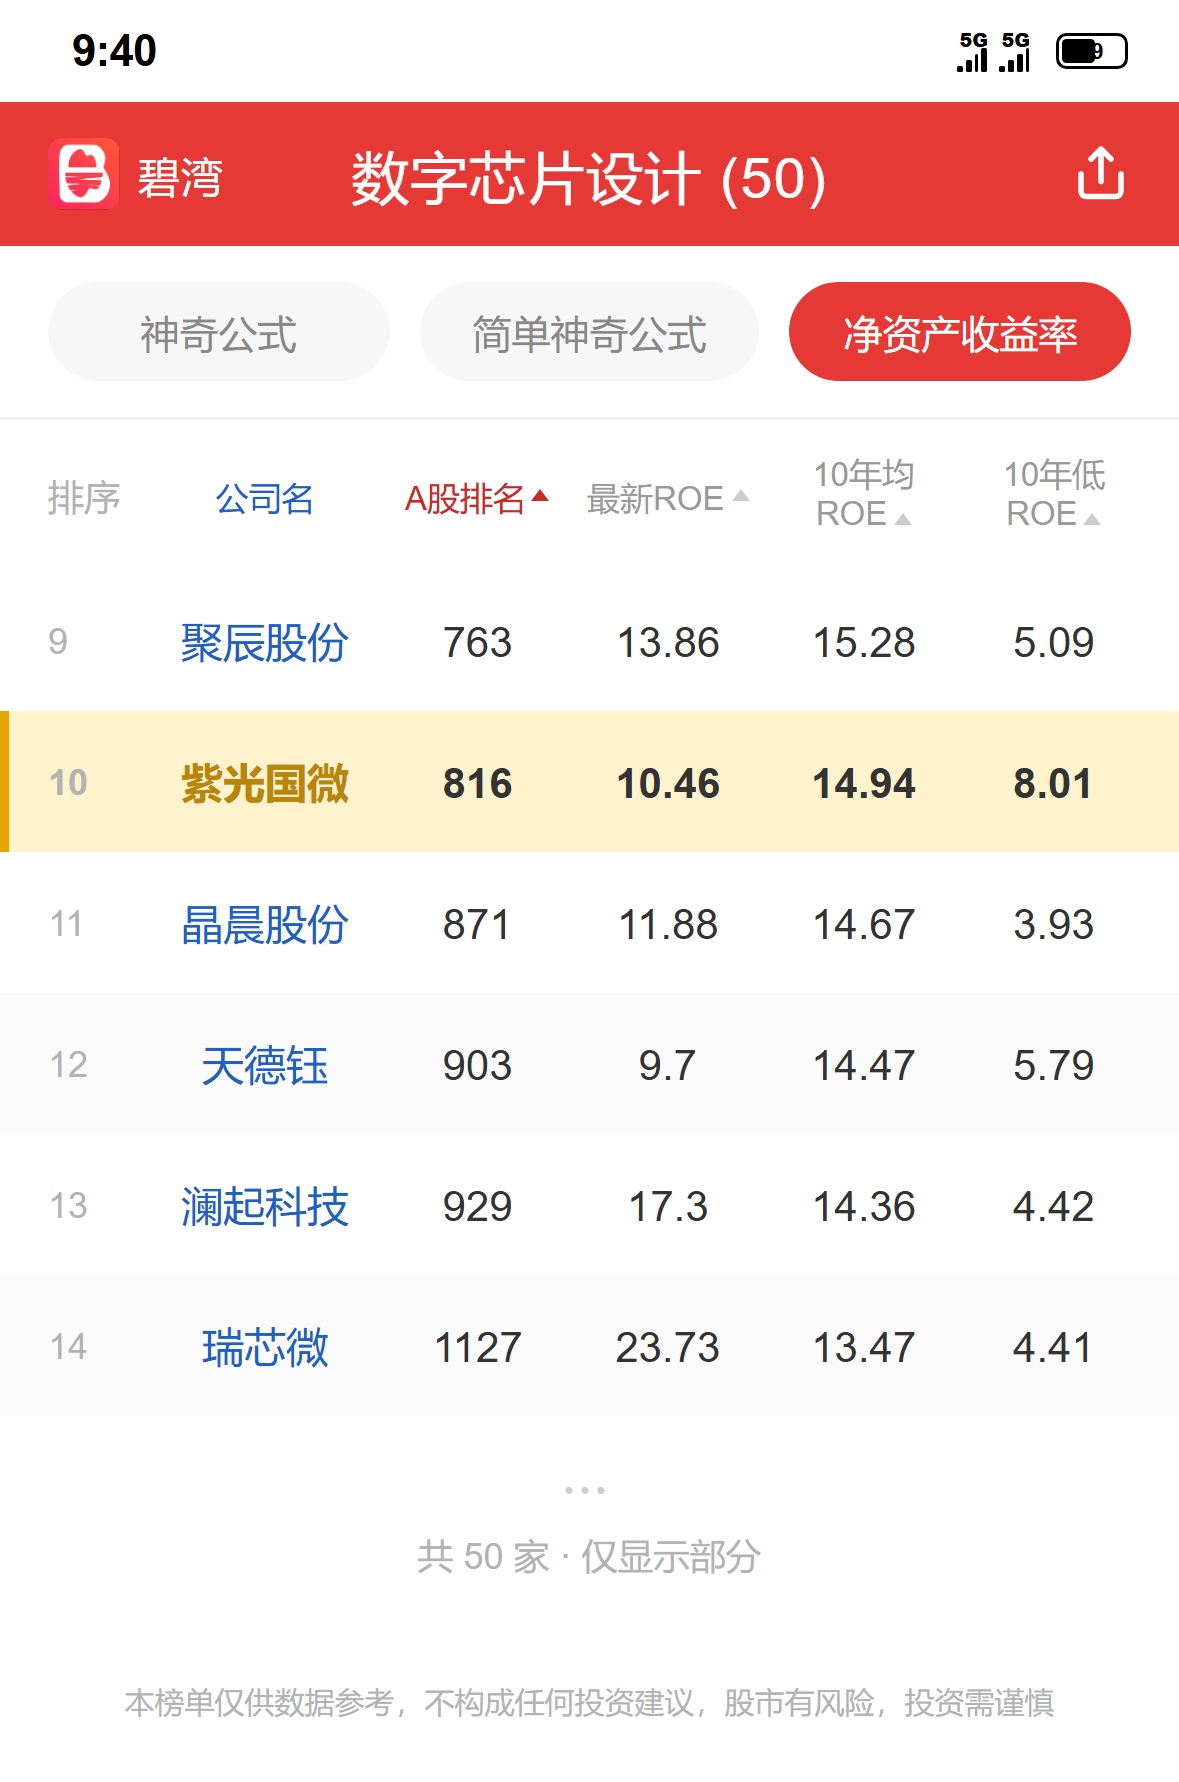Tap the 碧湾 brand name
The width and height of the screenshot is (1179, 1782).
pyautogui.click(x=180, y=178)
